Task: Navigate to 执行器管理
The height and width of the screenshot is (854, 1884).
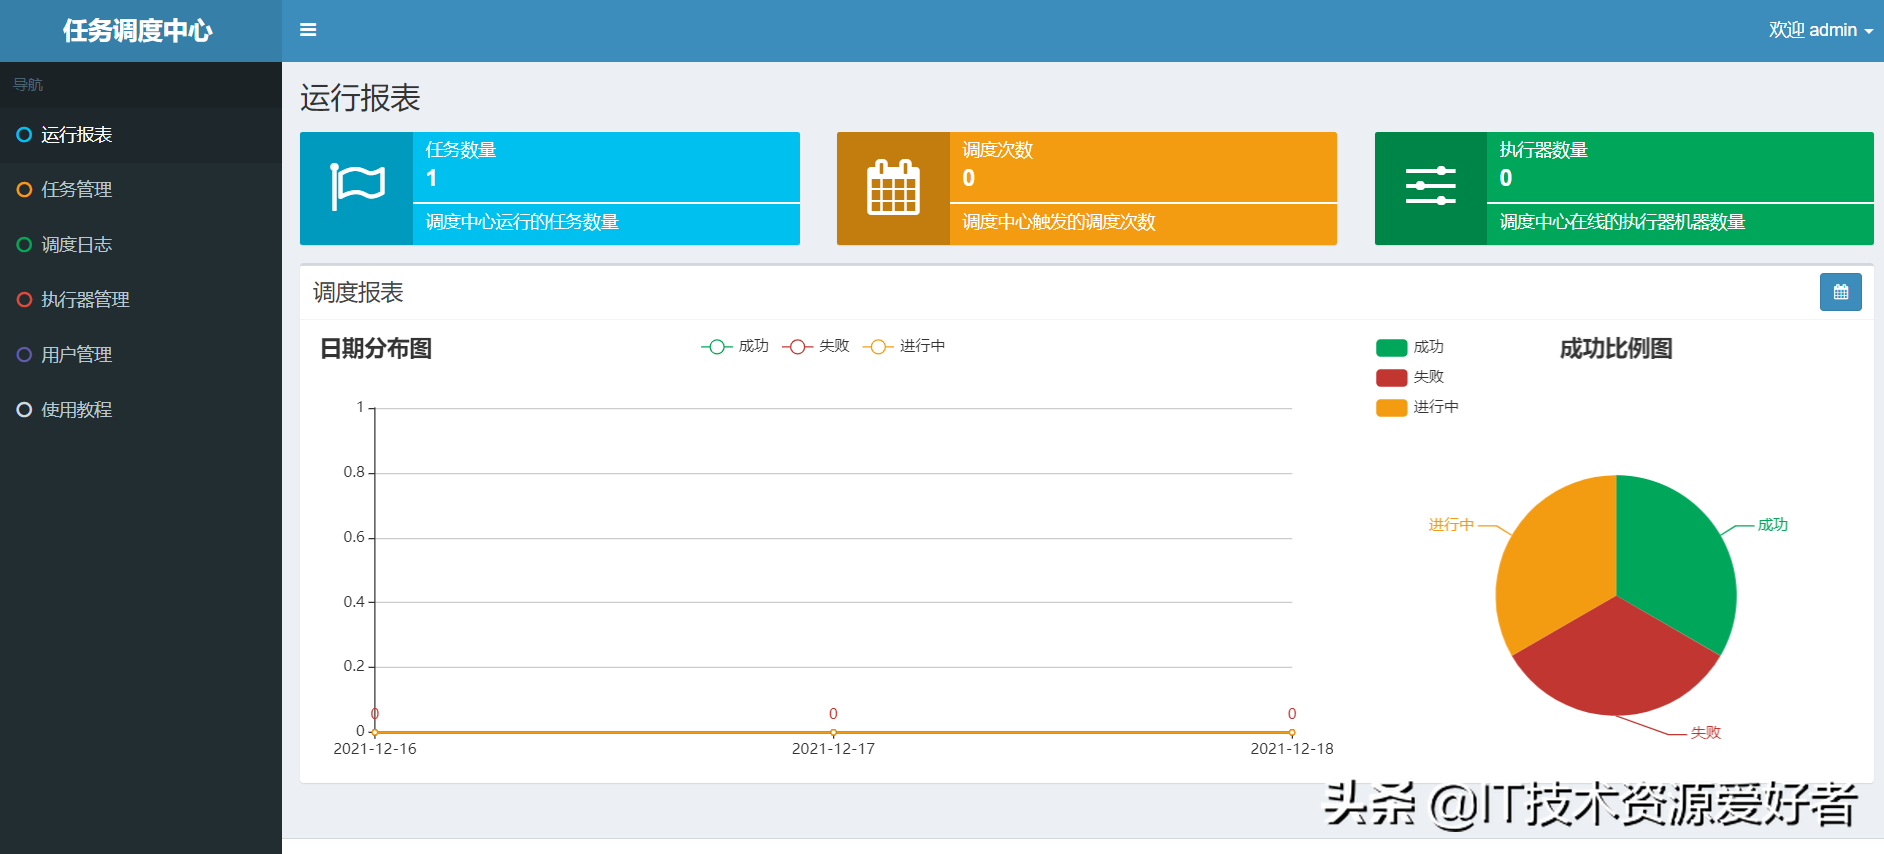Action: [x=141, y=300]
